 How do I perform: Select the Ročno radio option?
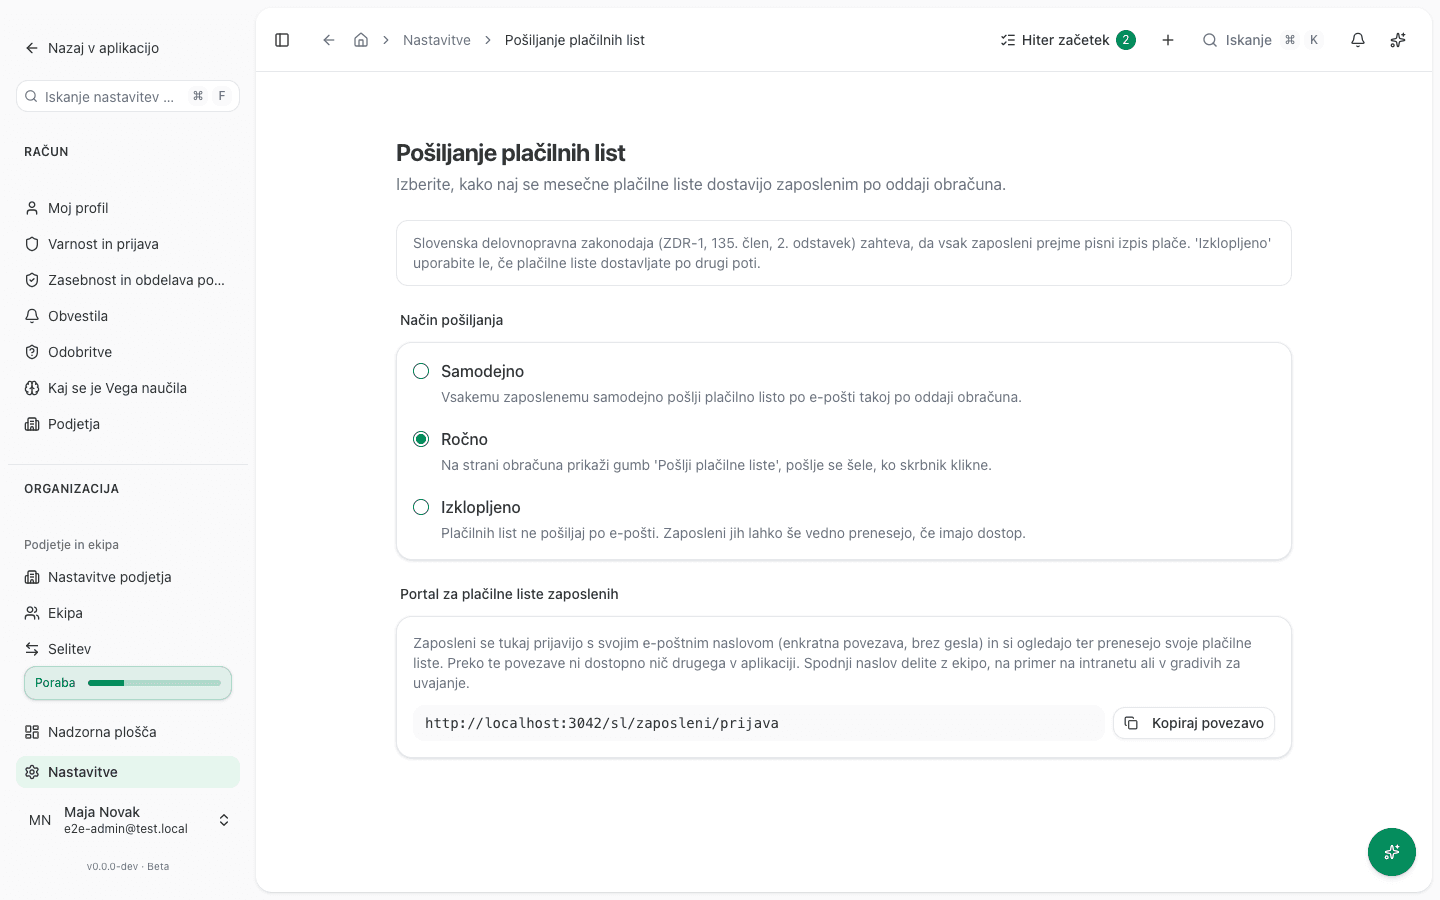(421, 439)
